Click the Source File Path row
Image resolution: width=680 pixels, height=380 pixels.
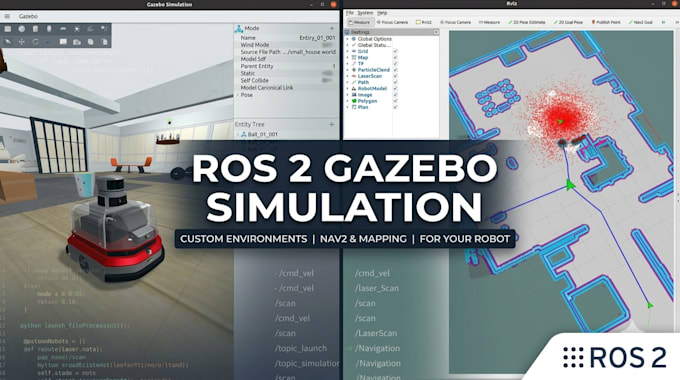coord(286,52)
